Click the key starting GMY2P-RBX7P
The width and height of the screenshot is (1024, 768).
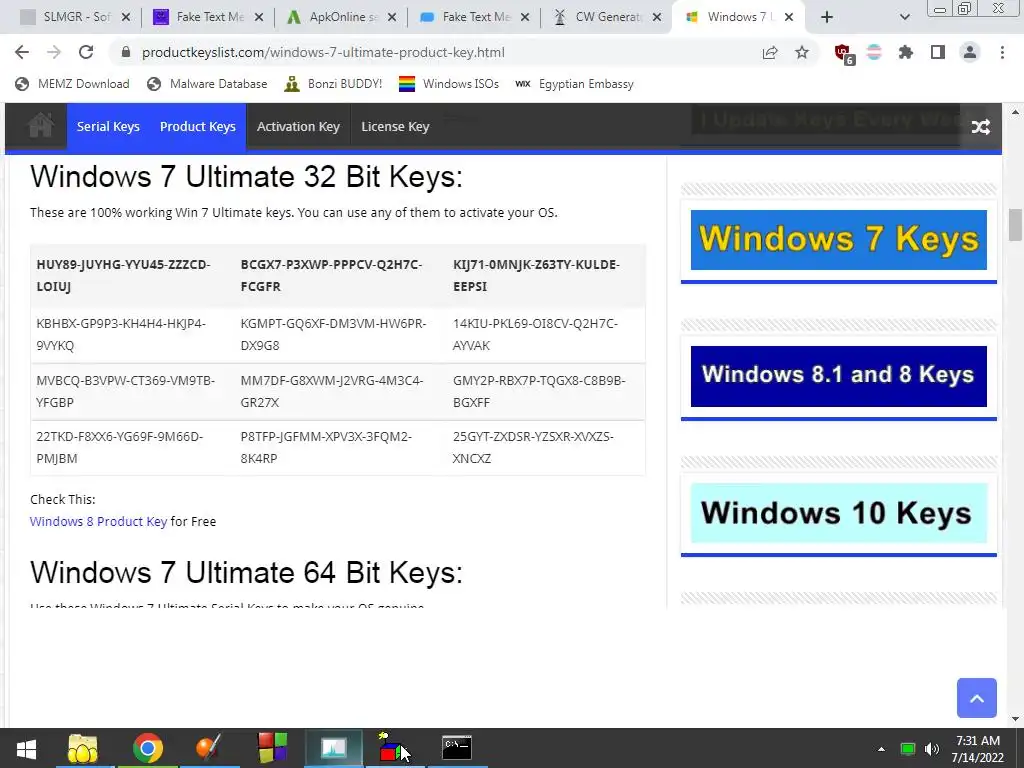tap(539, 391)
